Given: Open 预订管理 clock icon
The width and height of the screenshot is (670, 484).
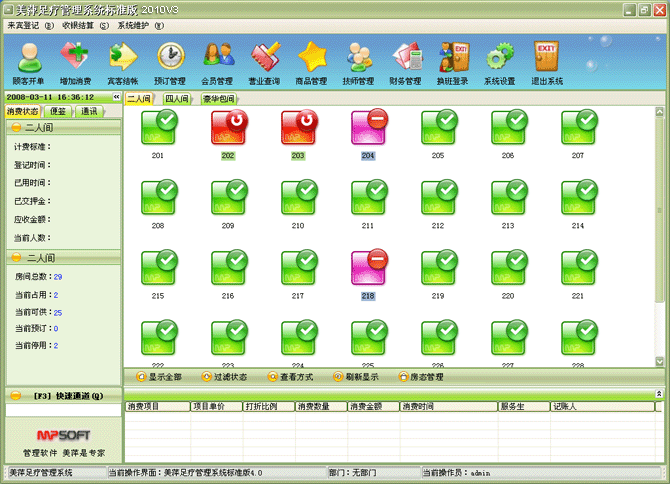Looking at the screenshot, I should click(170, 61).
